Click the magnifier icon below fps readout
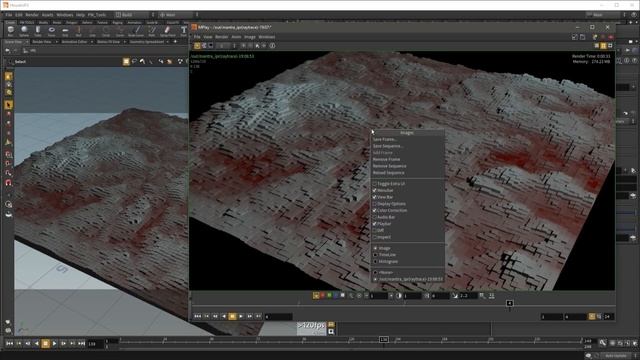Image resolution: width=640 pixels, height=360 pixels. tap(331, 331)
